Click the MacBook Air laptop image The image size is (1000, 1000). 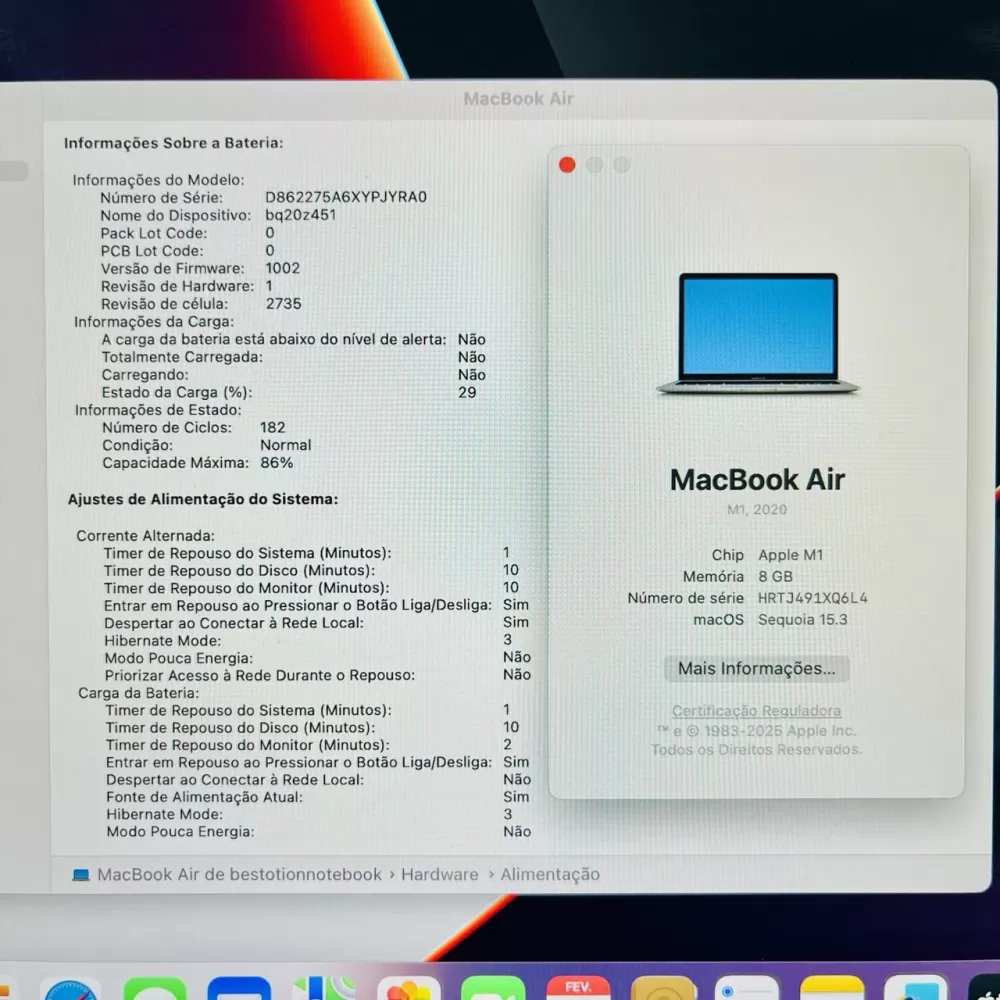[x=758, y=334]
